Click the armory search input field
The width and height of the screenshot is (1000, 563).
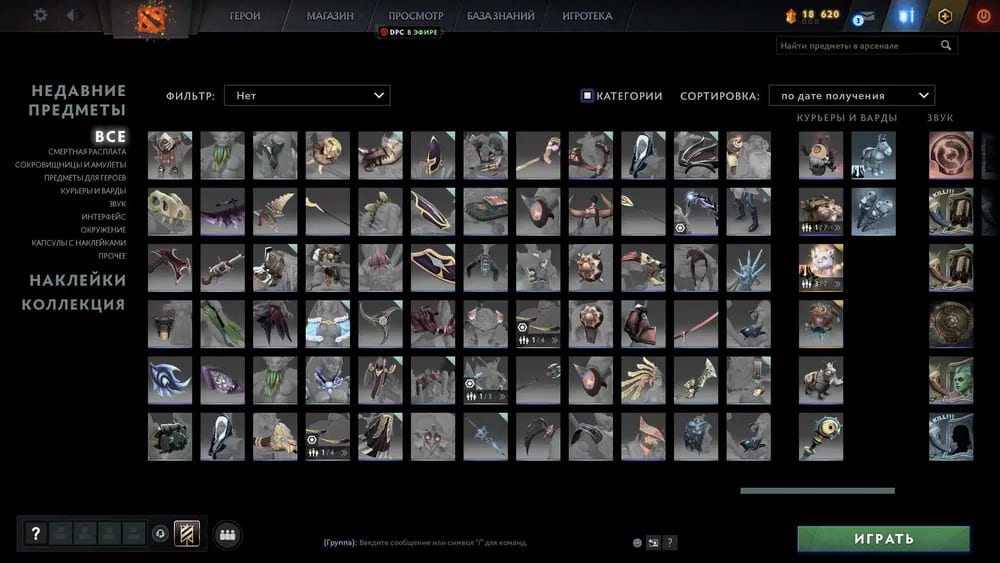click(x=855, y=45)
